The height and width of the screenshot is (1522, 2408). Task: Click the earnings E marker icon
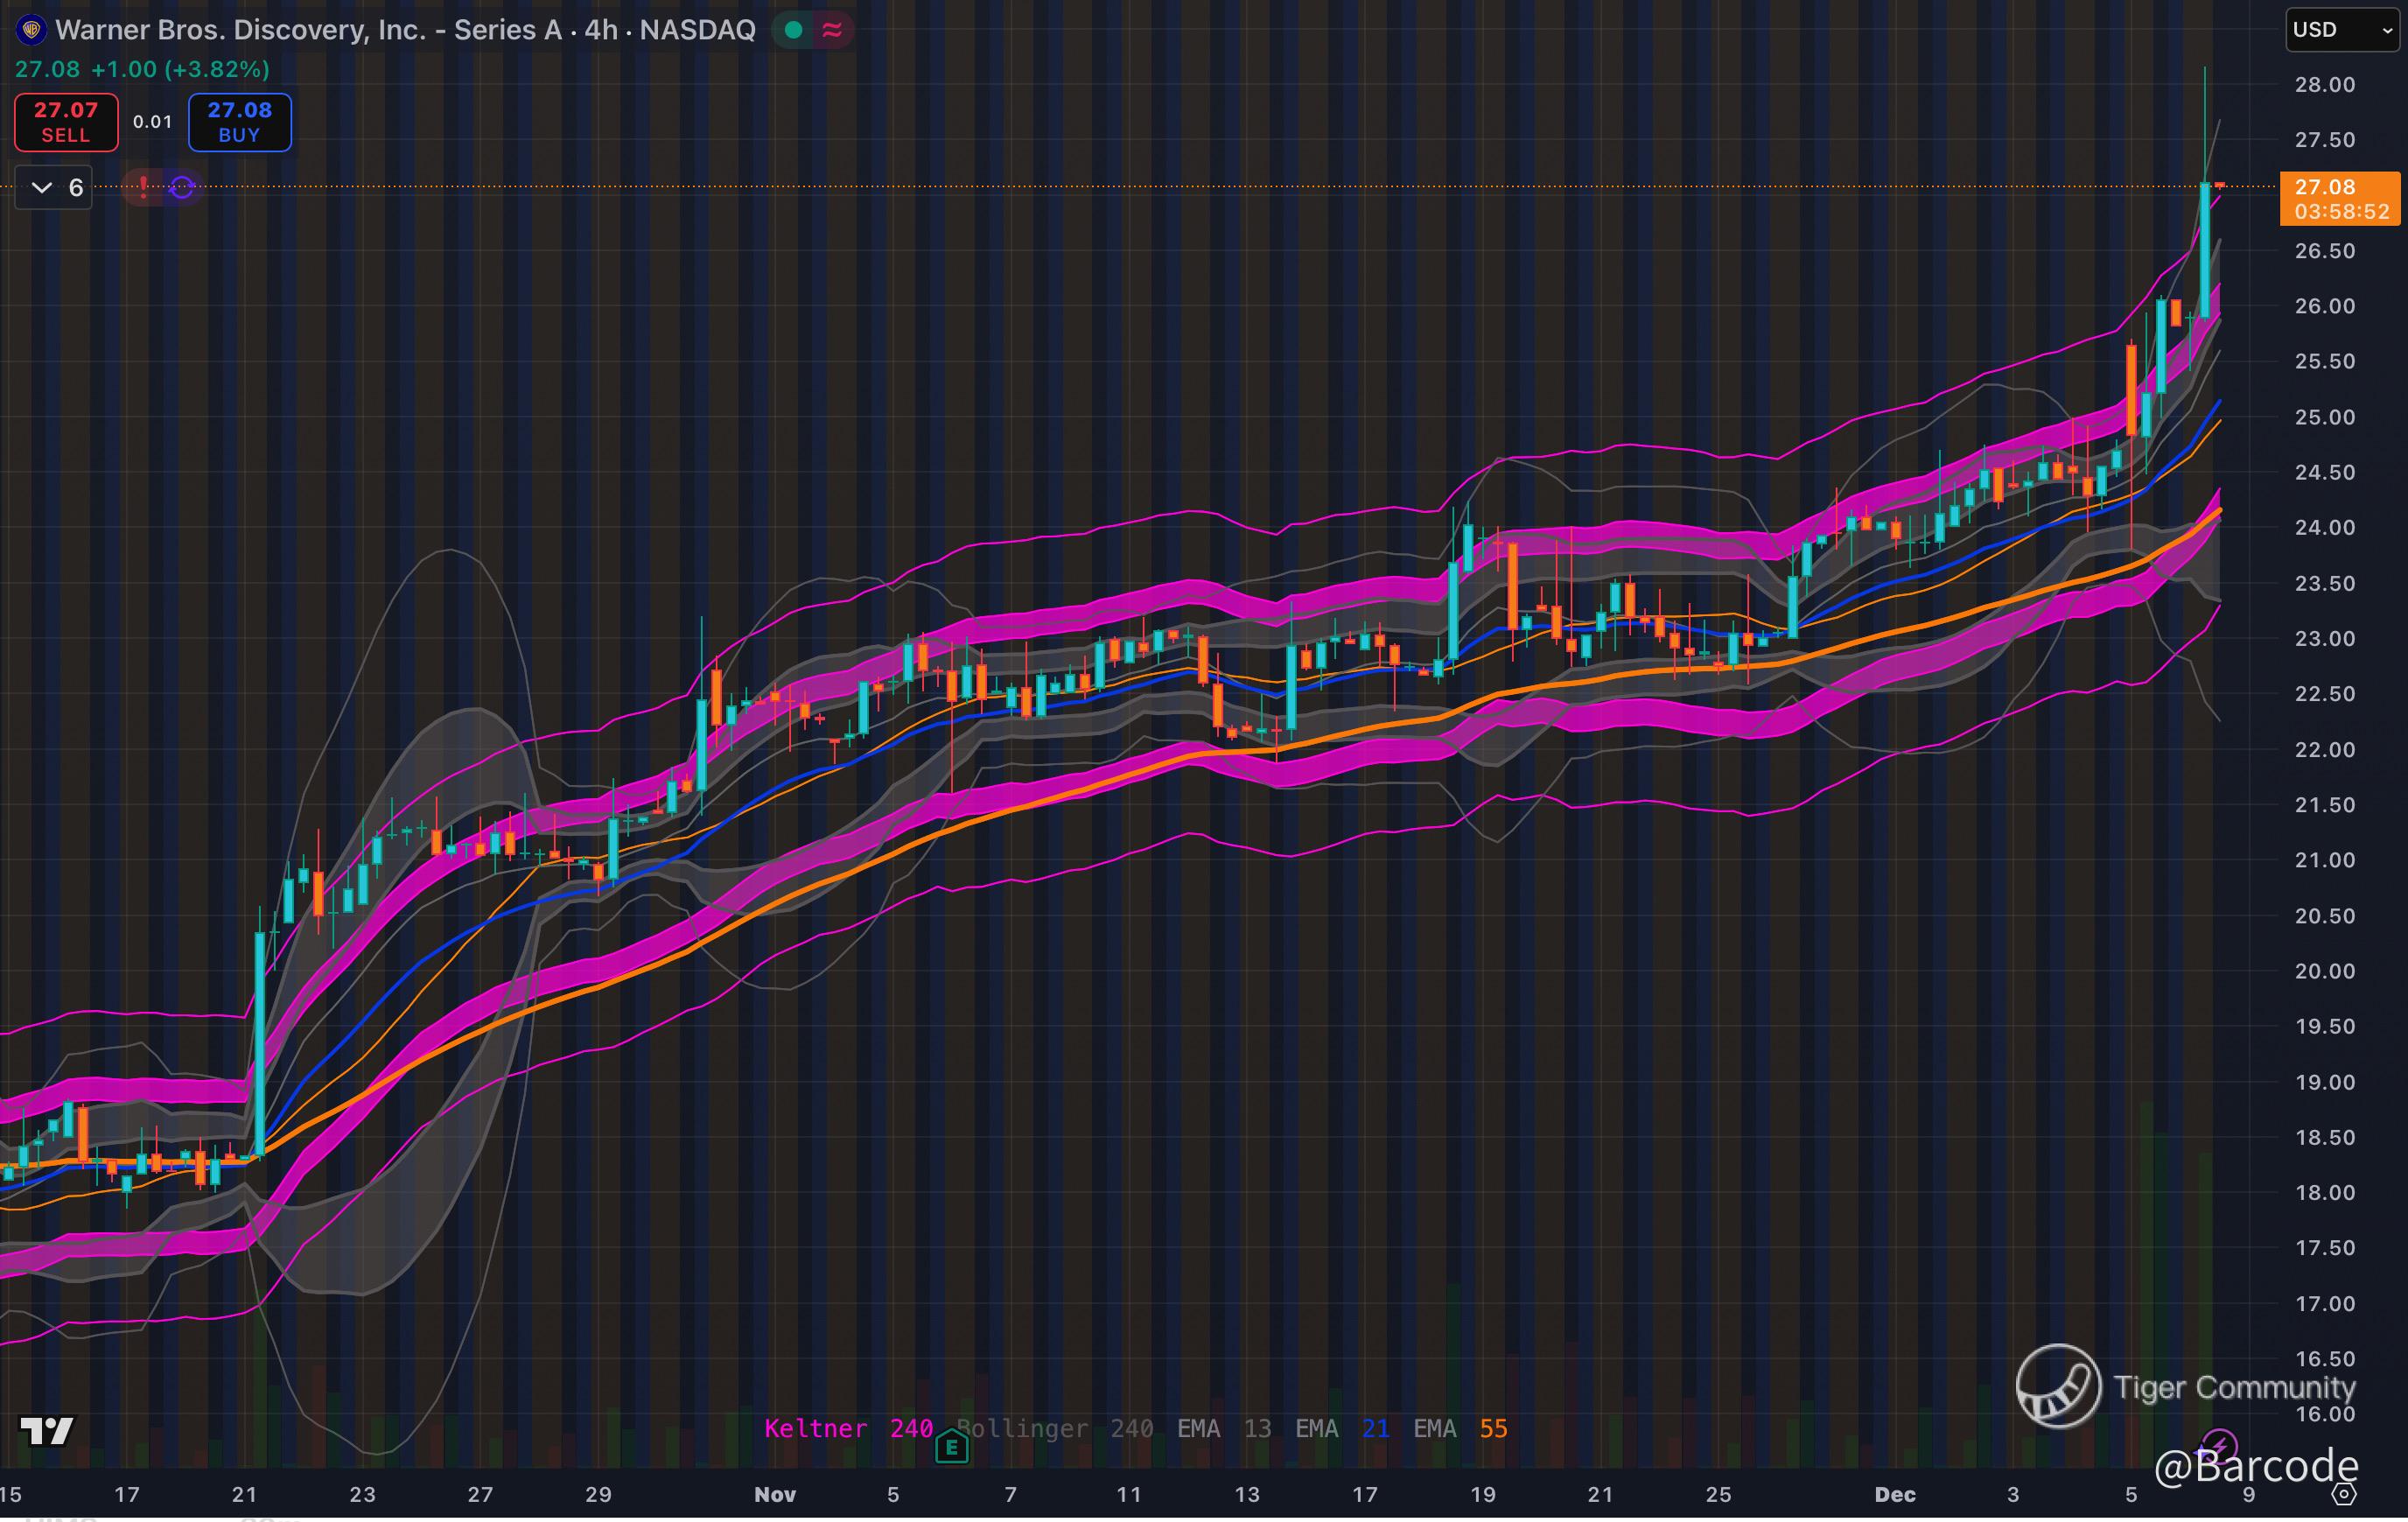pyautogui.click(x=951, y=1446)
